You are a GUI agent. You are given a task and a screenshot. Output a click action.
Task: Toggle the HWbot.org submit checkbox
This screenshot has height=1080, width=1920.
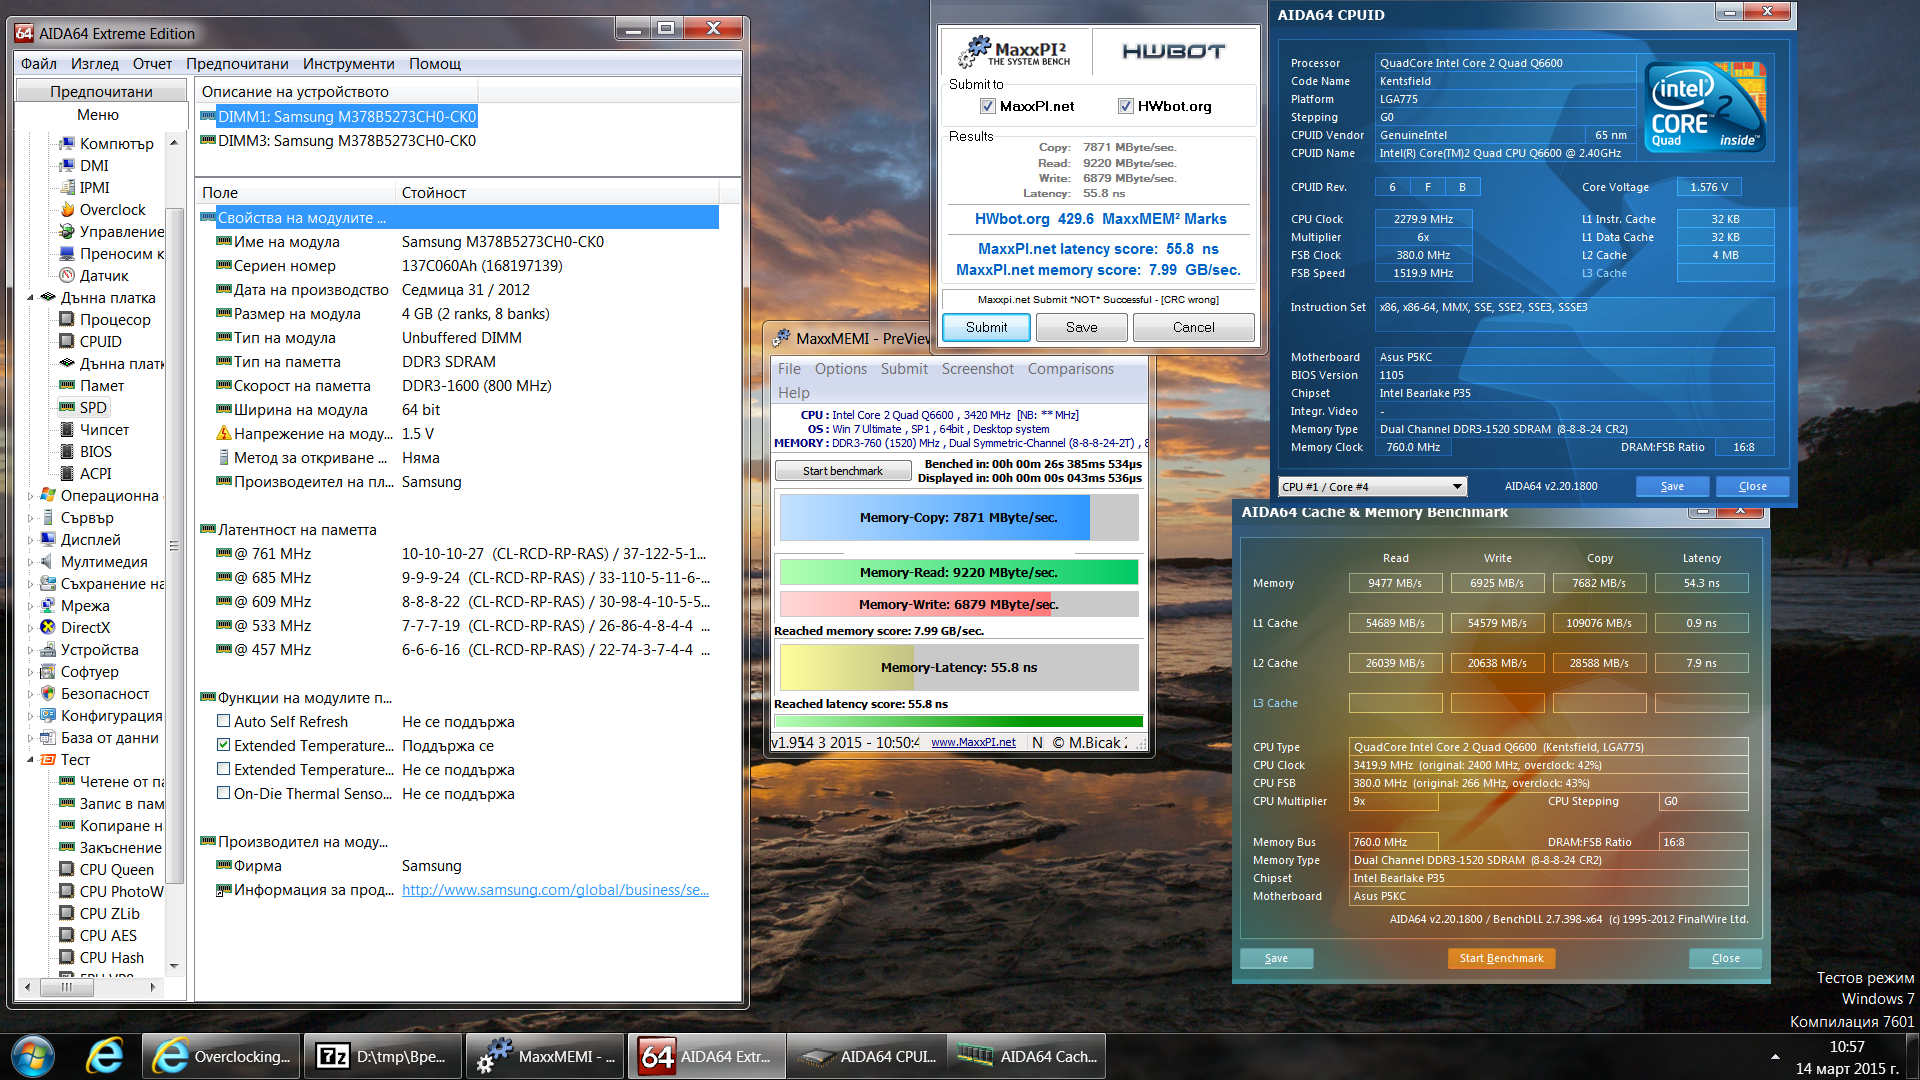(1126, 106)
